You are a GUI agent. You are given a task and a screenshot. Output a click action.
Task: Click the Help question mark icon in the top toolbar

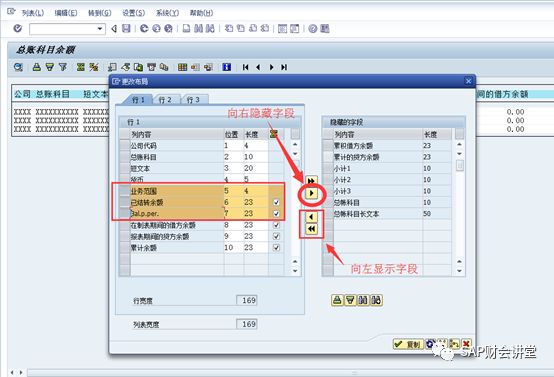[313, 28]
